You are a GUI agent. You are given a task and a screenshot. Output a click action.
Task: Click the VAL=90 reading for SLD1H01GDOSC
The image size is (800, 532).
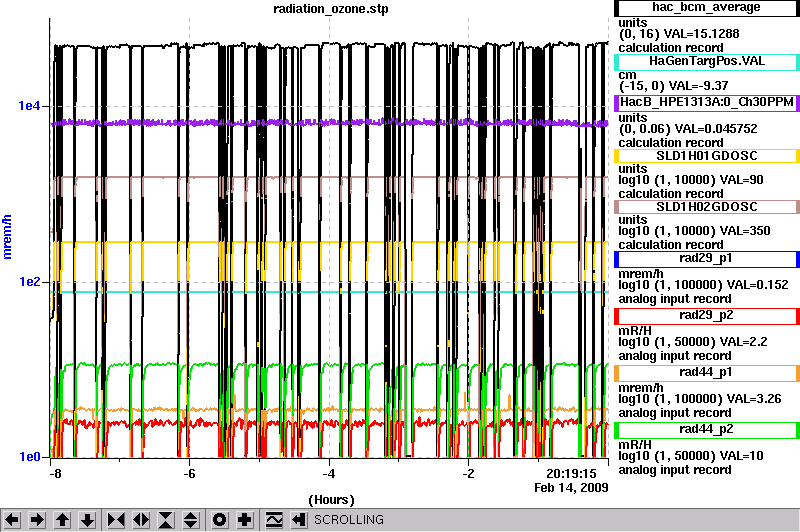(740, 180)
